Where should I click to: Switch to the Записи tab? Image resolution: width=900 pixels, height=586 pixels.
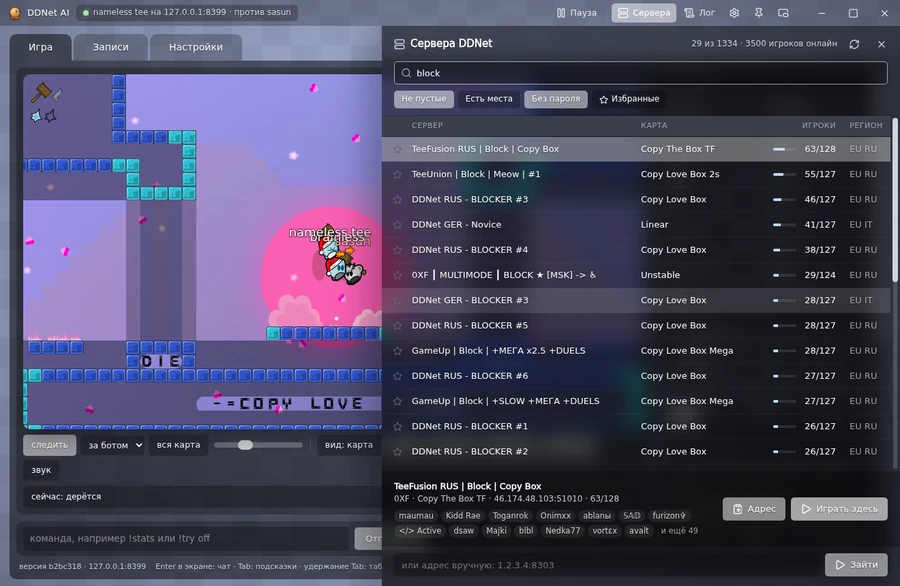click(x=111, y=47)
